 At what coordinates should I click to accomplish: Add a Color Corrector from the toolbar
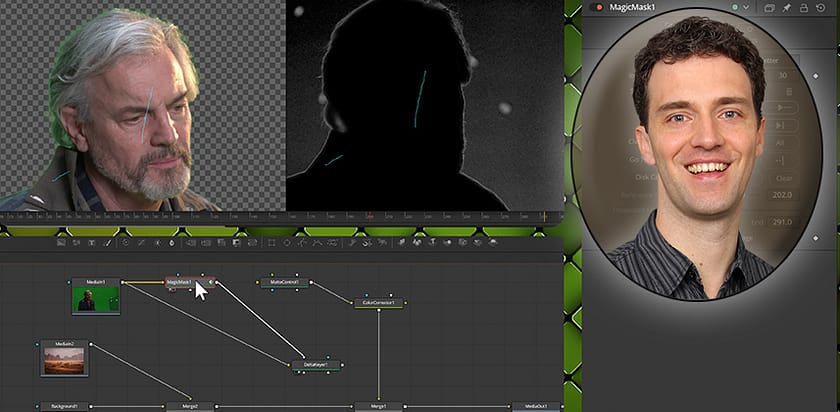[x=125, y=243]
